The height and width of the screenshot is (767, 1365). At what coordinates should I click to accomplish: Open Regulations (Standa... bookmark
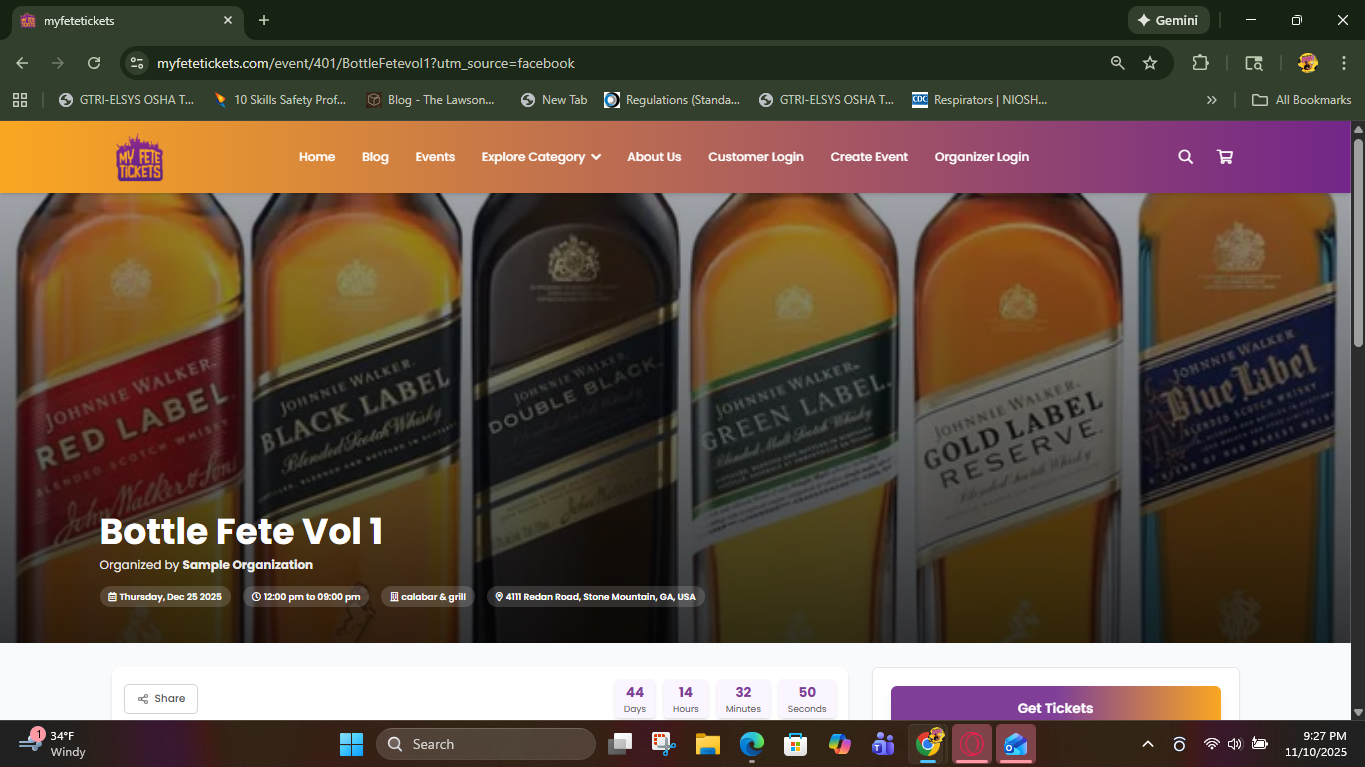pos(672,100)
